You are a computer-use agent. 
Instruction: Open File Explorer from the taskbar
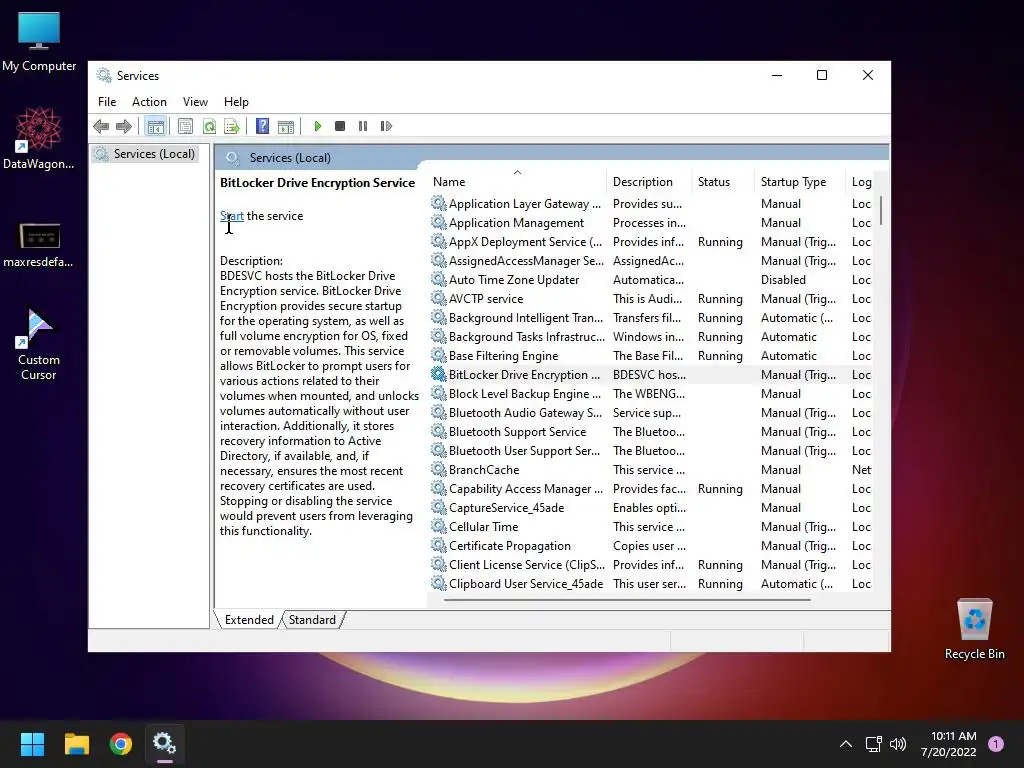(x=76, y=744)
